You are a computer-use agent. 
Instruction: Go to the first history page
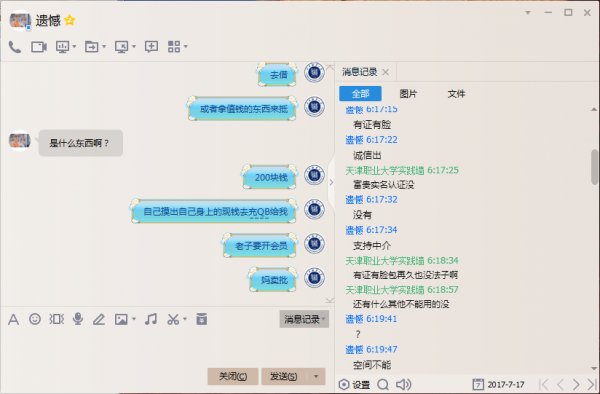pos(544,384)
